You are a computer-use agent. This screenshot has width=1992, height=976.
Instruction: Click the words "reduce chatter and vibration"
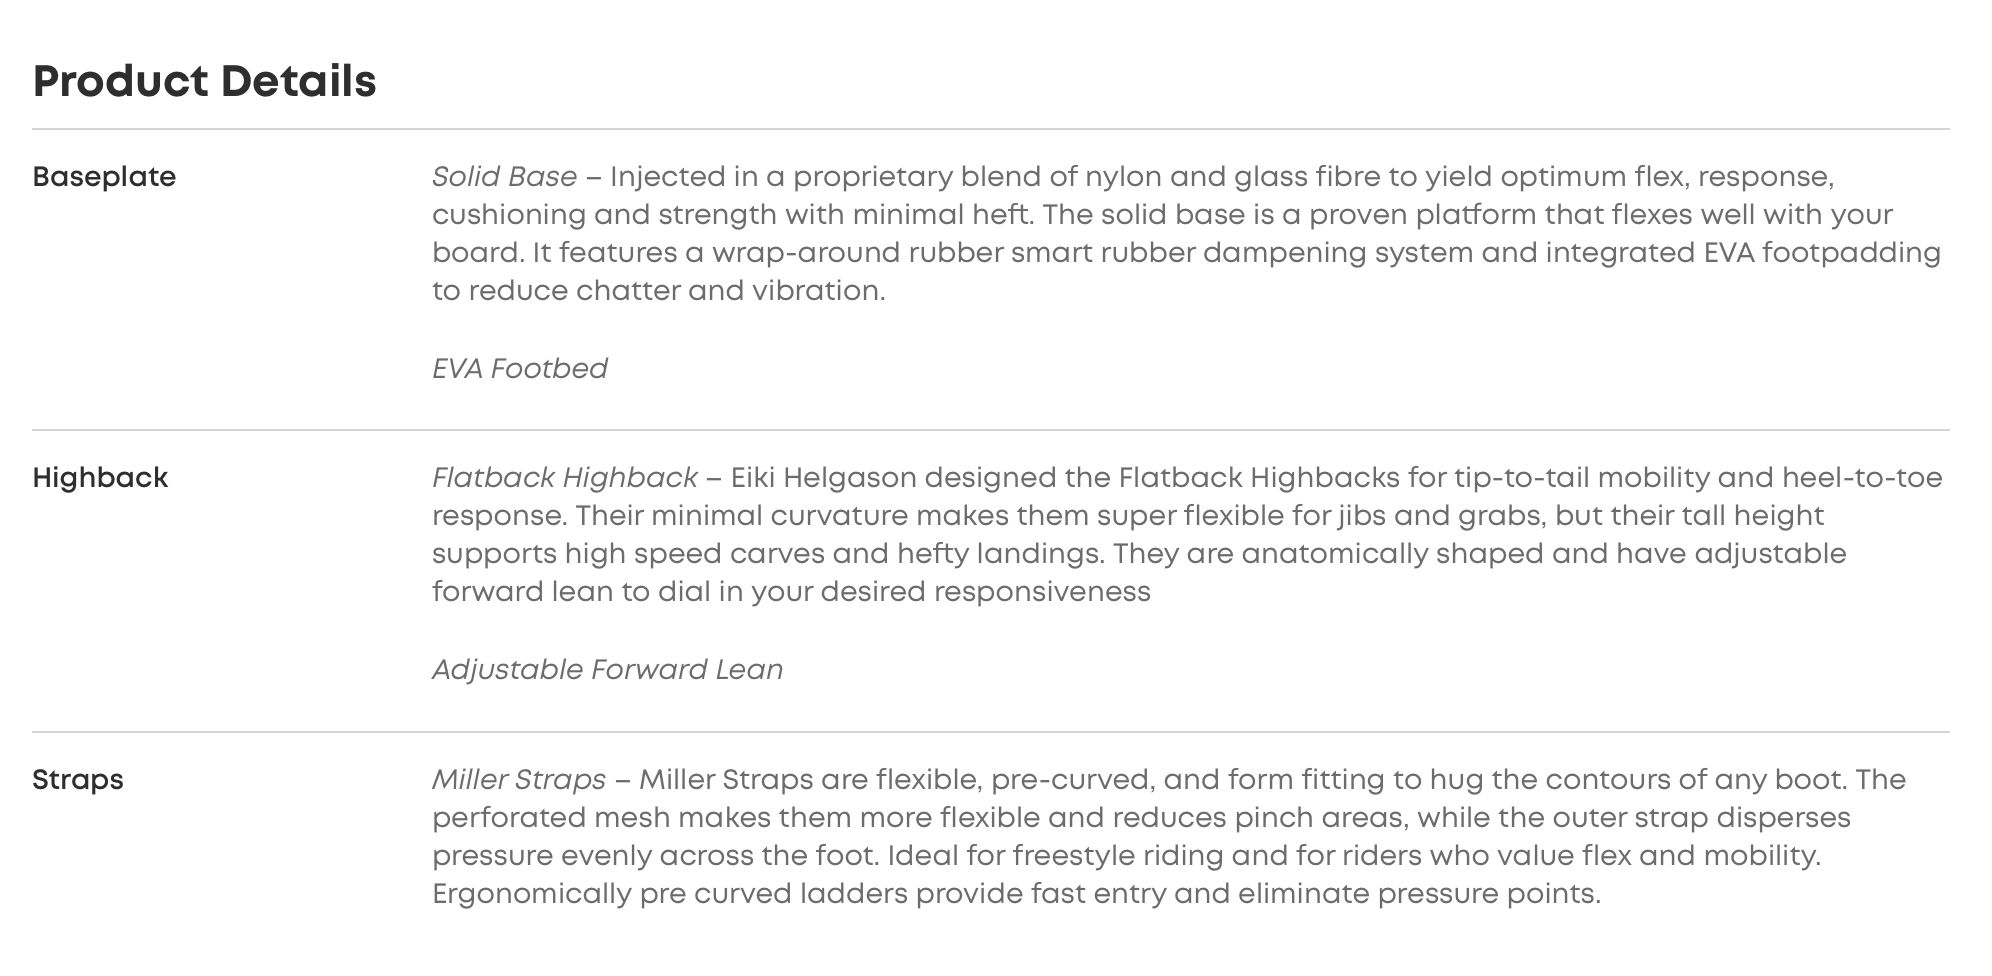click(677, 291)
